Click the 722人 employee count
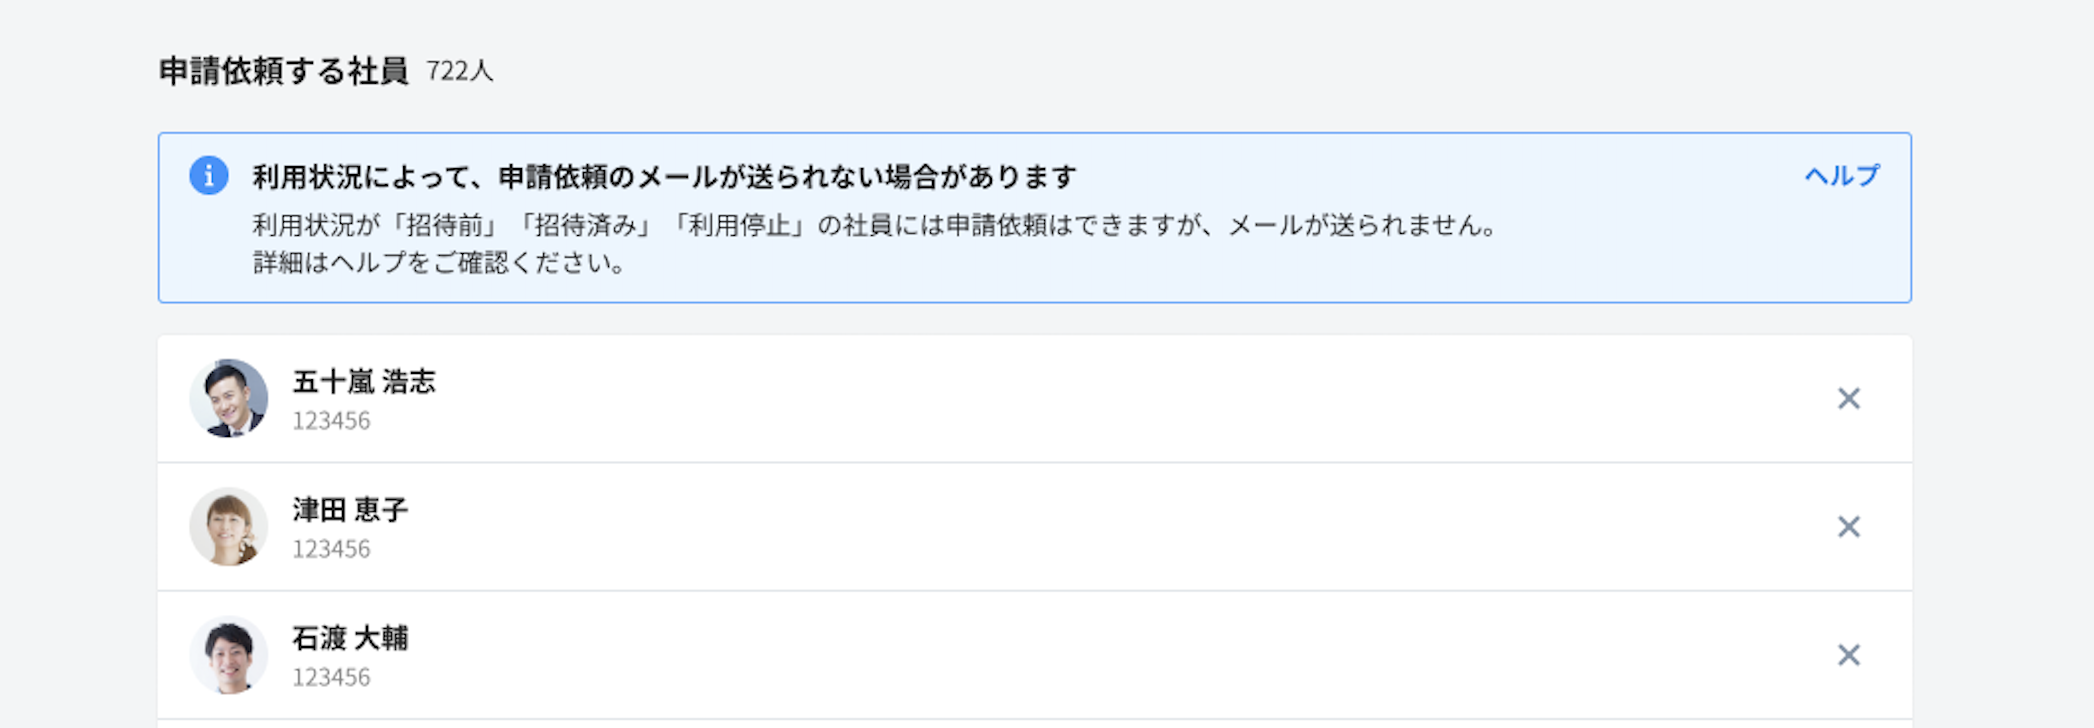The image size is (2094, 728). pos(459,71)
